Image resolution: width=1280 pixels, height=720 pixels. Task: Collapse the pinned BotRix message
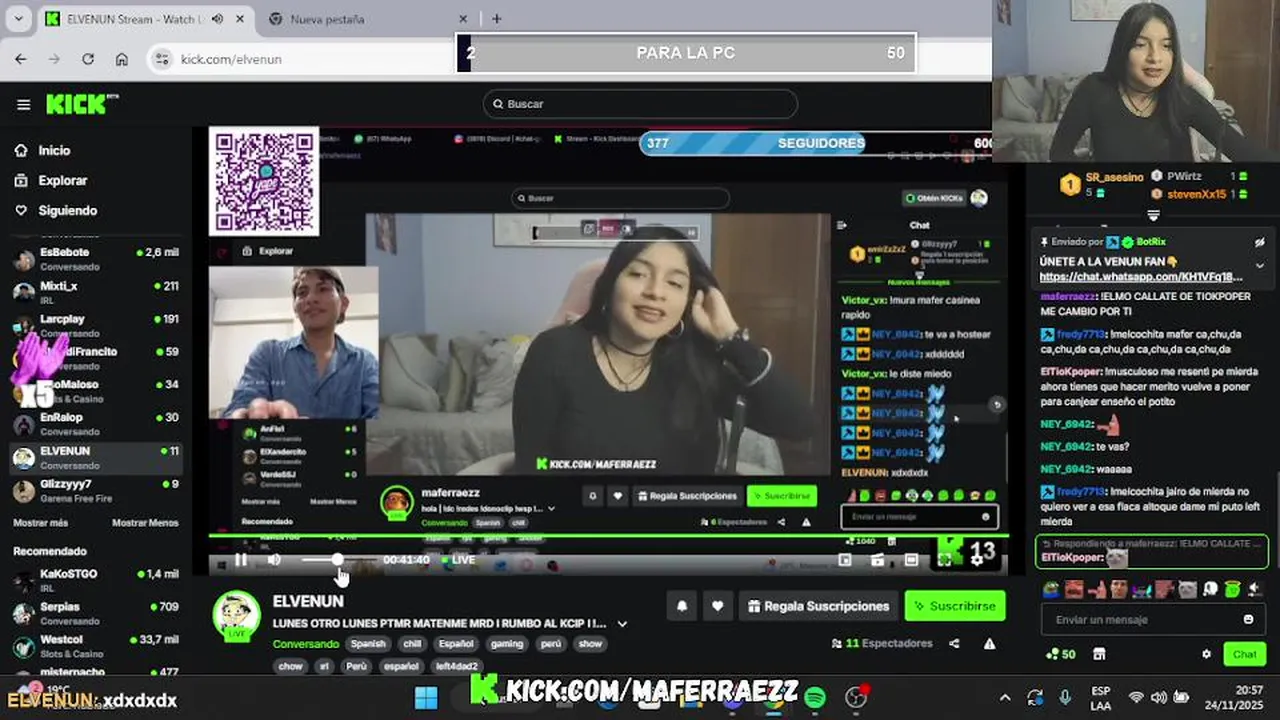pos(1259,265)
